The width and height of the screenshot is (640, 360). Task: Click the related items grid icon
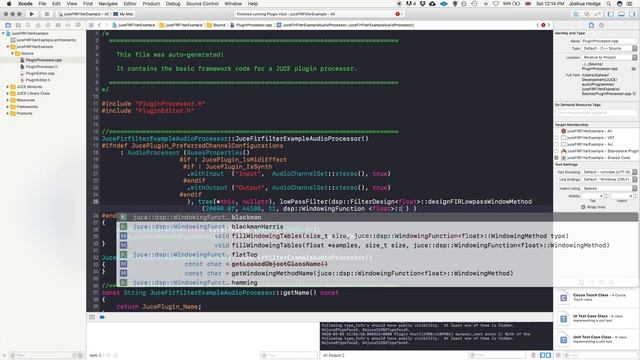tap(91, 25)
